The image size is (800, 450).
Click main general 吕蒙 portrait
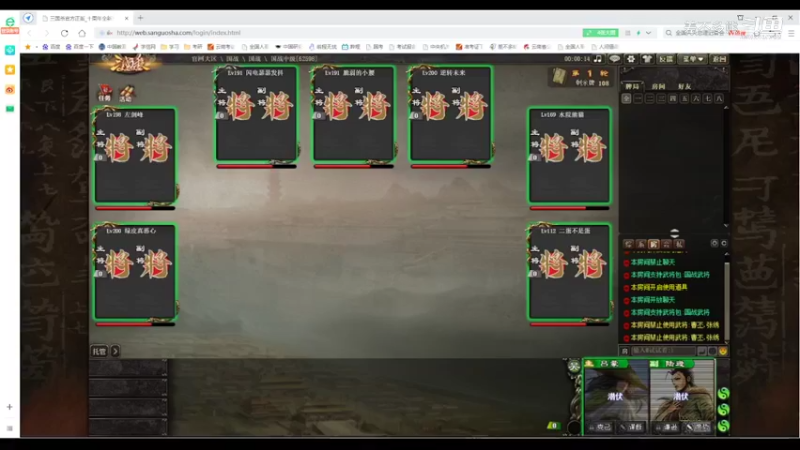[x=616, y=394]
